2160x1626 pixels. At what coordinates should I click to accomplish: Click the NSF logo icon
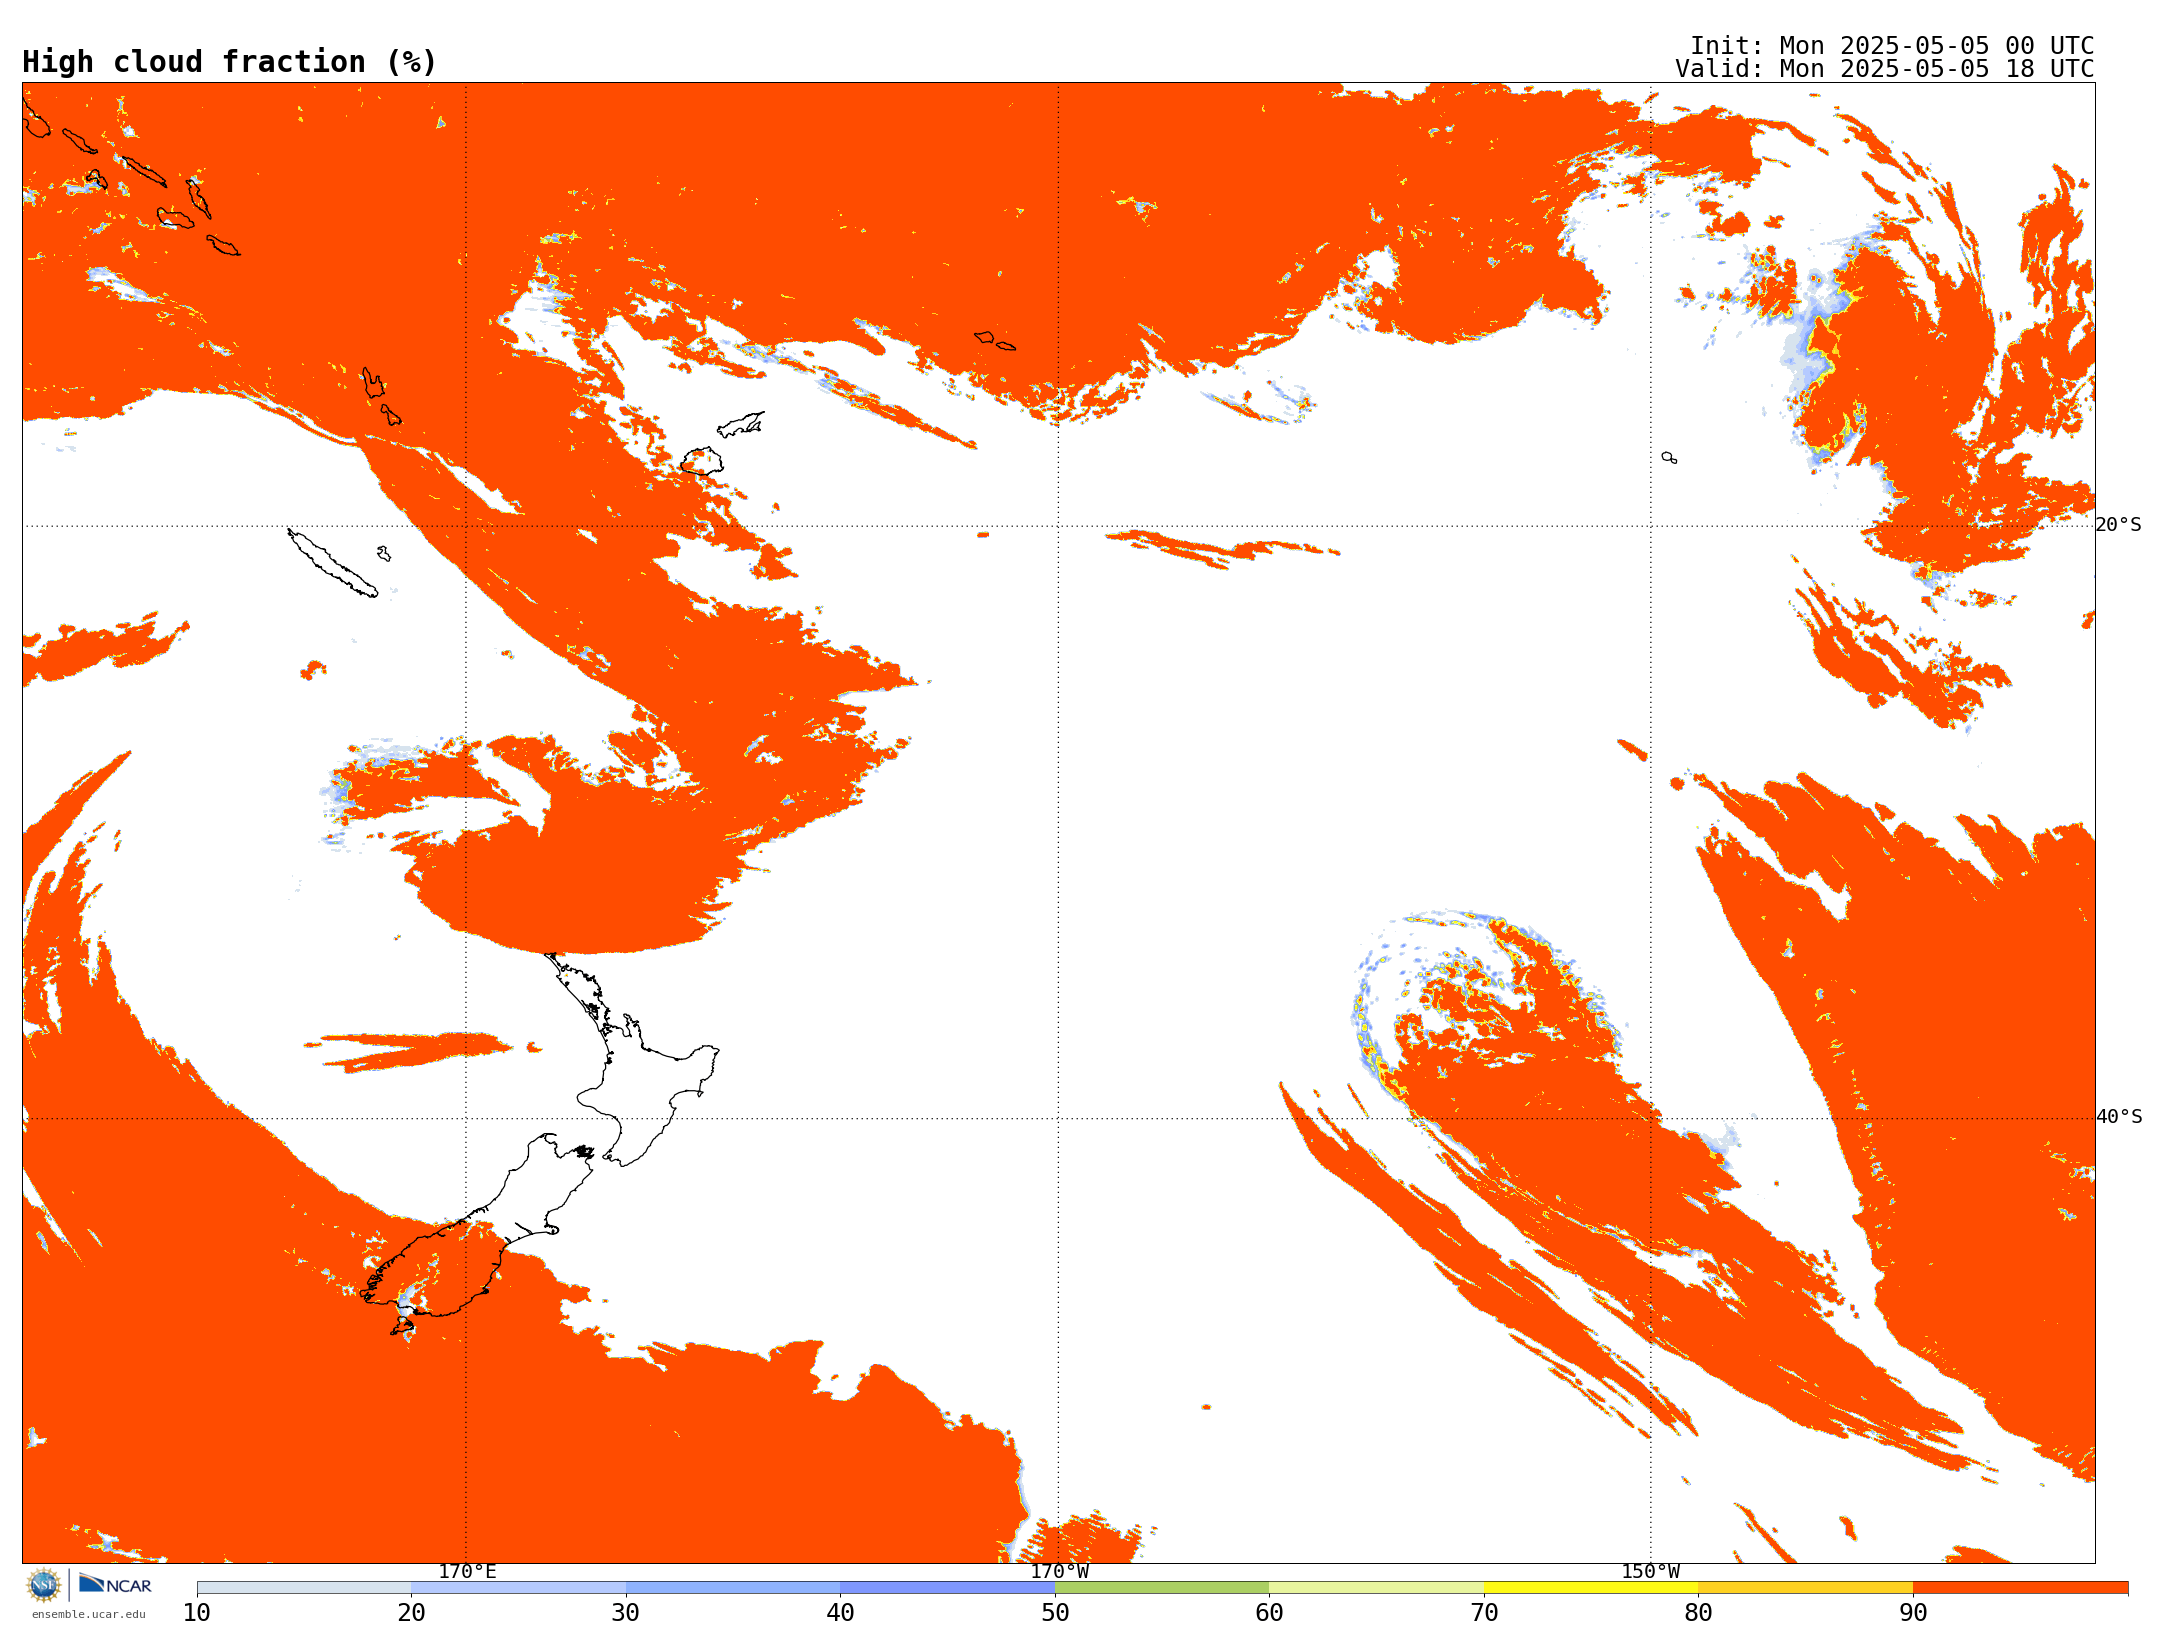pos(44,1585)
